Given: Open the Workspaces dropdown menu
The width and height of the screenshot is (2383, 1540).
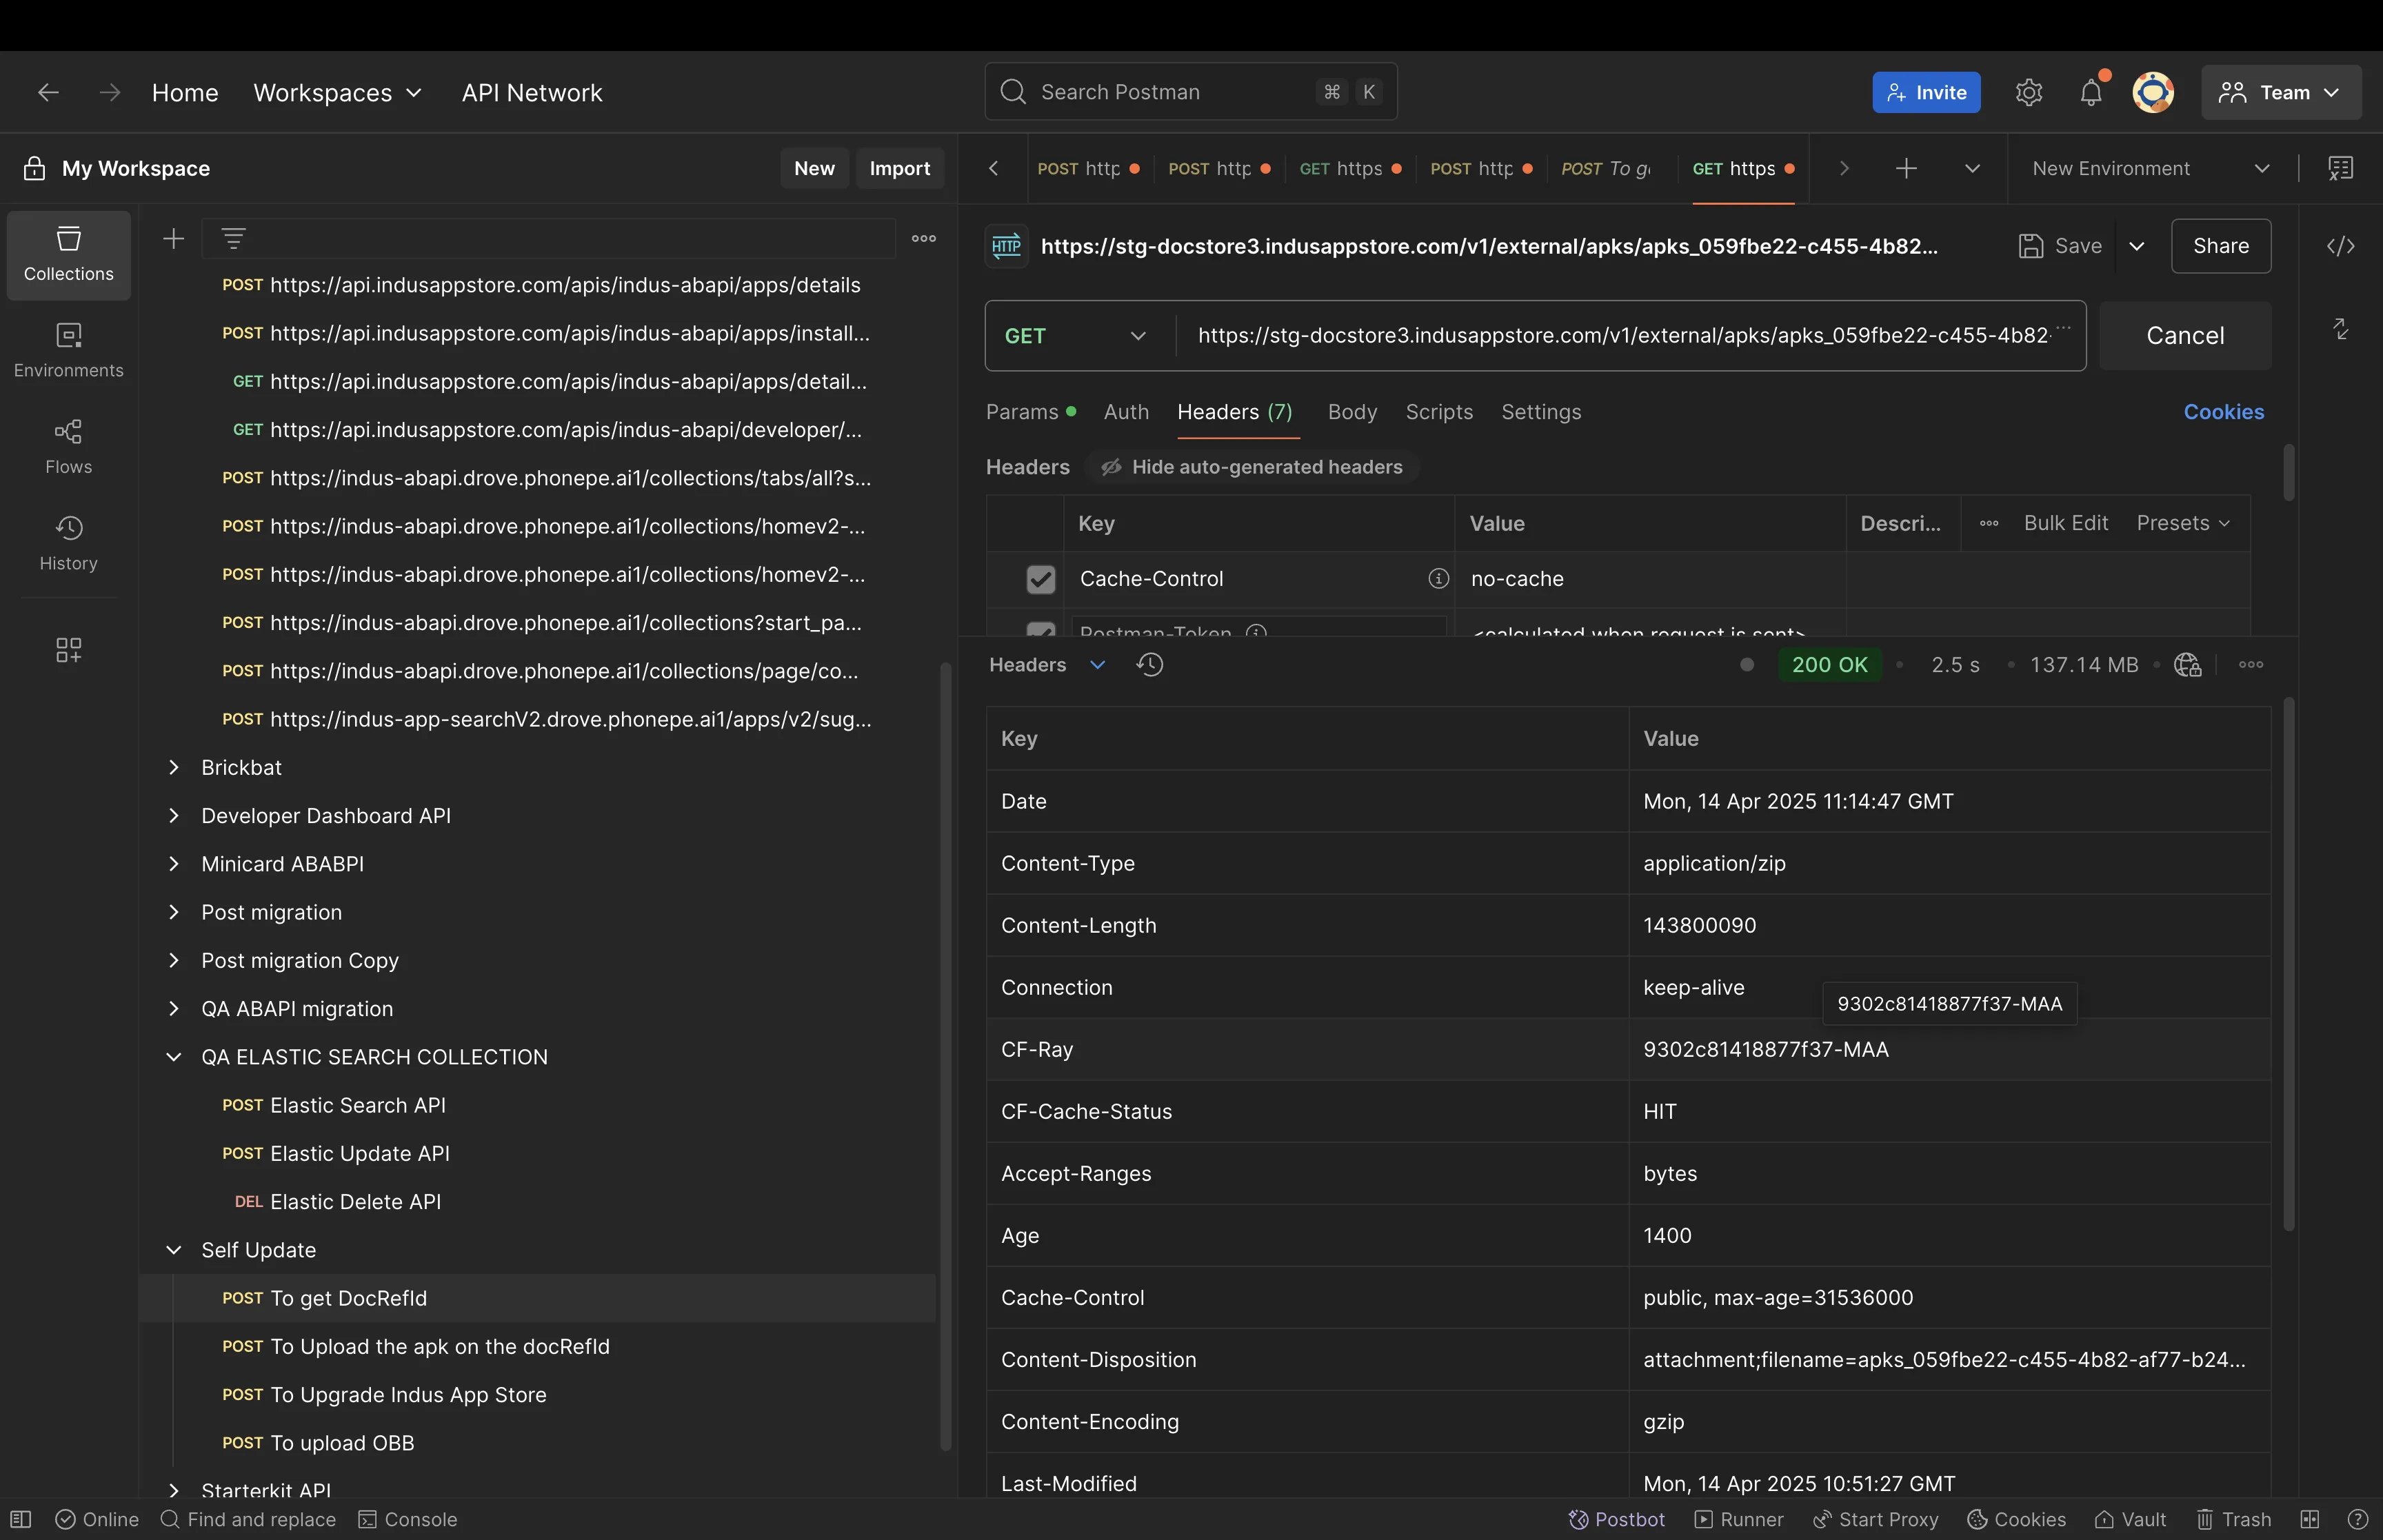Looking at the screenshot, I should pyautogui.click(x=338, y=93).
